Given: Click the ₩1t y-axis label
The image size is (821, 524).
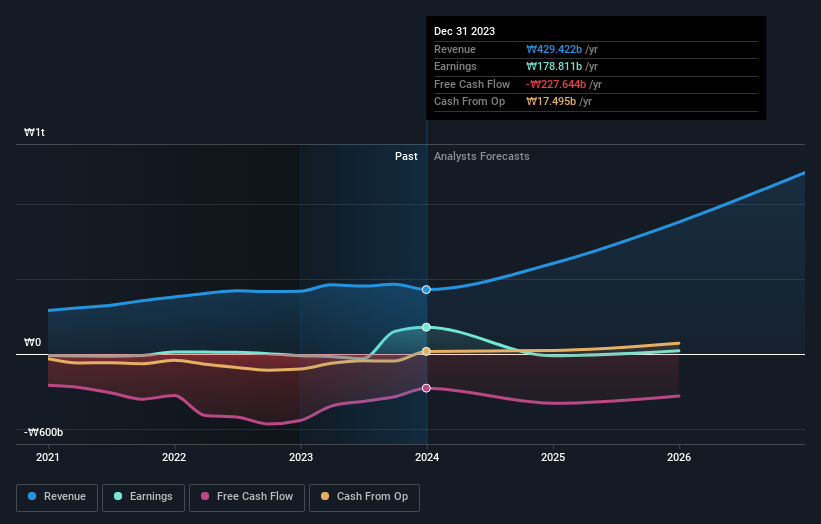Looking at the screenshot, I should 35,132.
